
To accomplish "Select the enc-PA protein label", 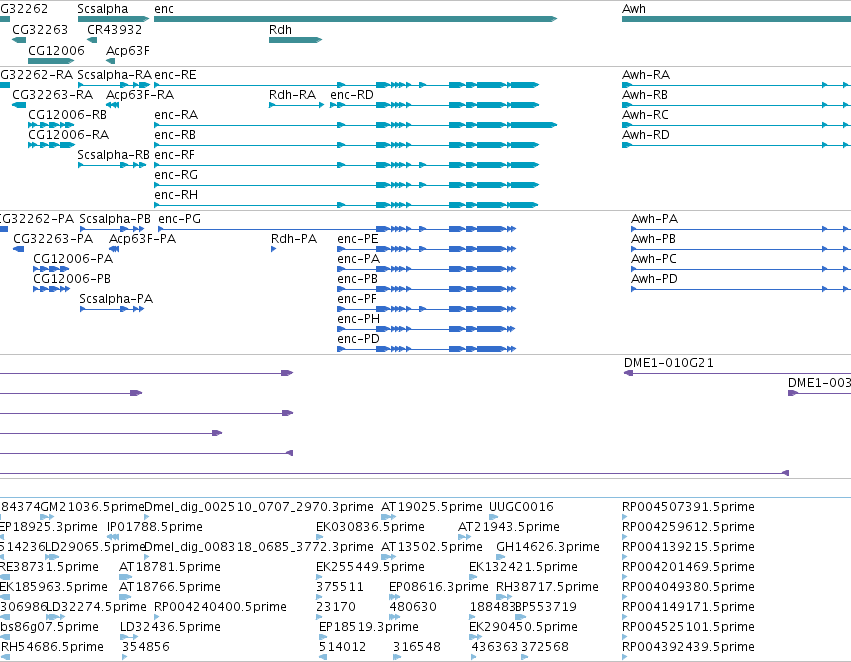I will tap(358, 259).
